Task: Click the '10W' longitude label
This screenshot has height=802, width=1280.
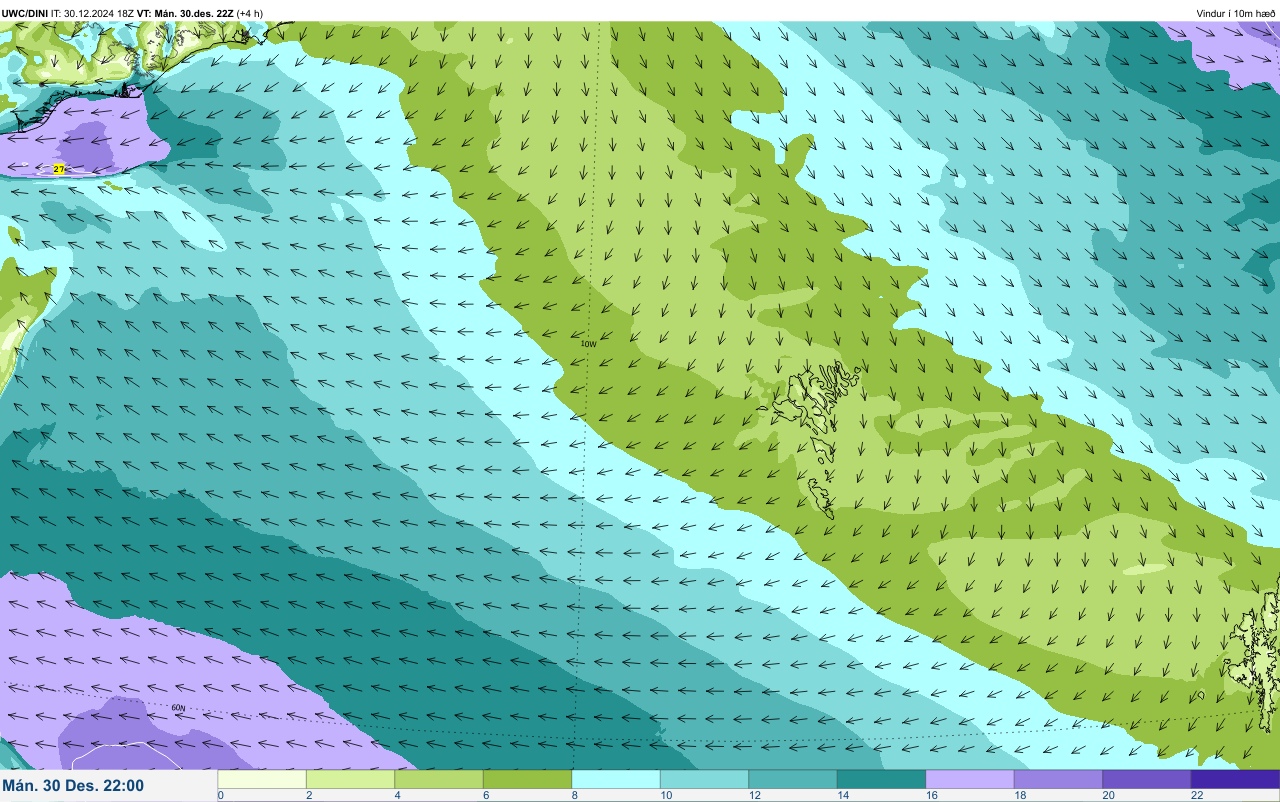Action: (x=588, y=344)
